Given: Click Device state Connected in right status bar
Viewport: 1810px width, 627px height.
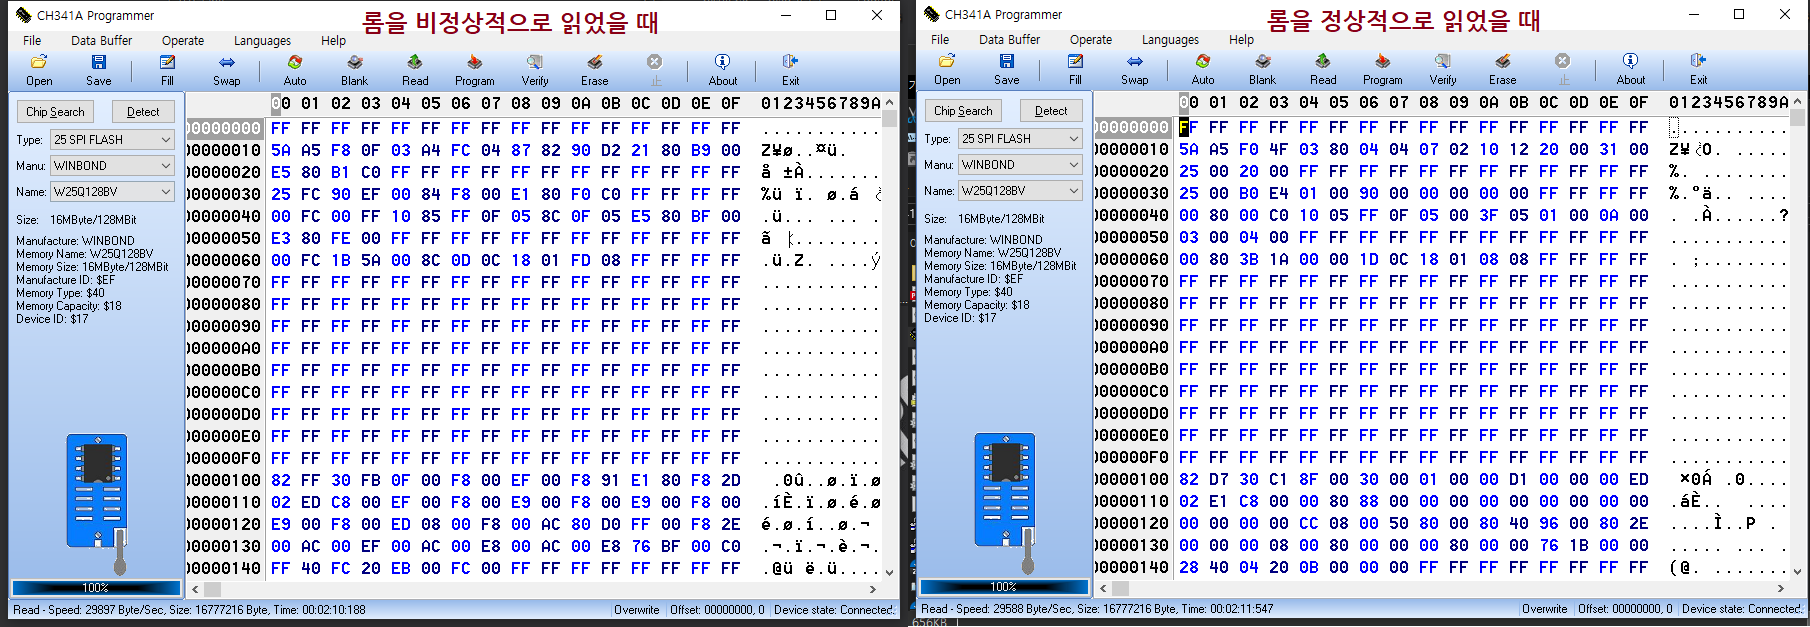Looking at the screenshot, I should click(x=1741, y=609).
